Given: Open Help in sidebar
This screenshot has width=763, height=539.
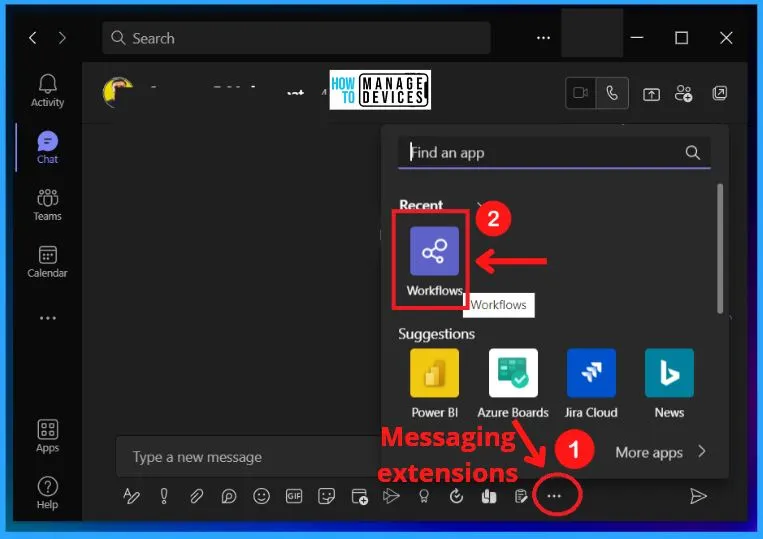Looking at the screenshot, I should point(47,493).
